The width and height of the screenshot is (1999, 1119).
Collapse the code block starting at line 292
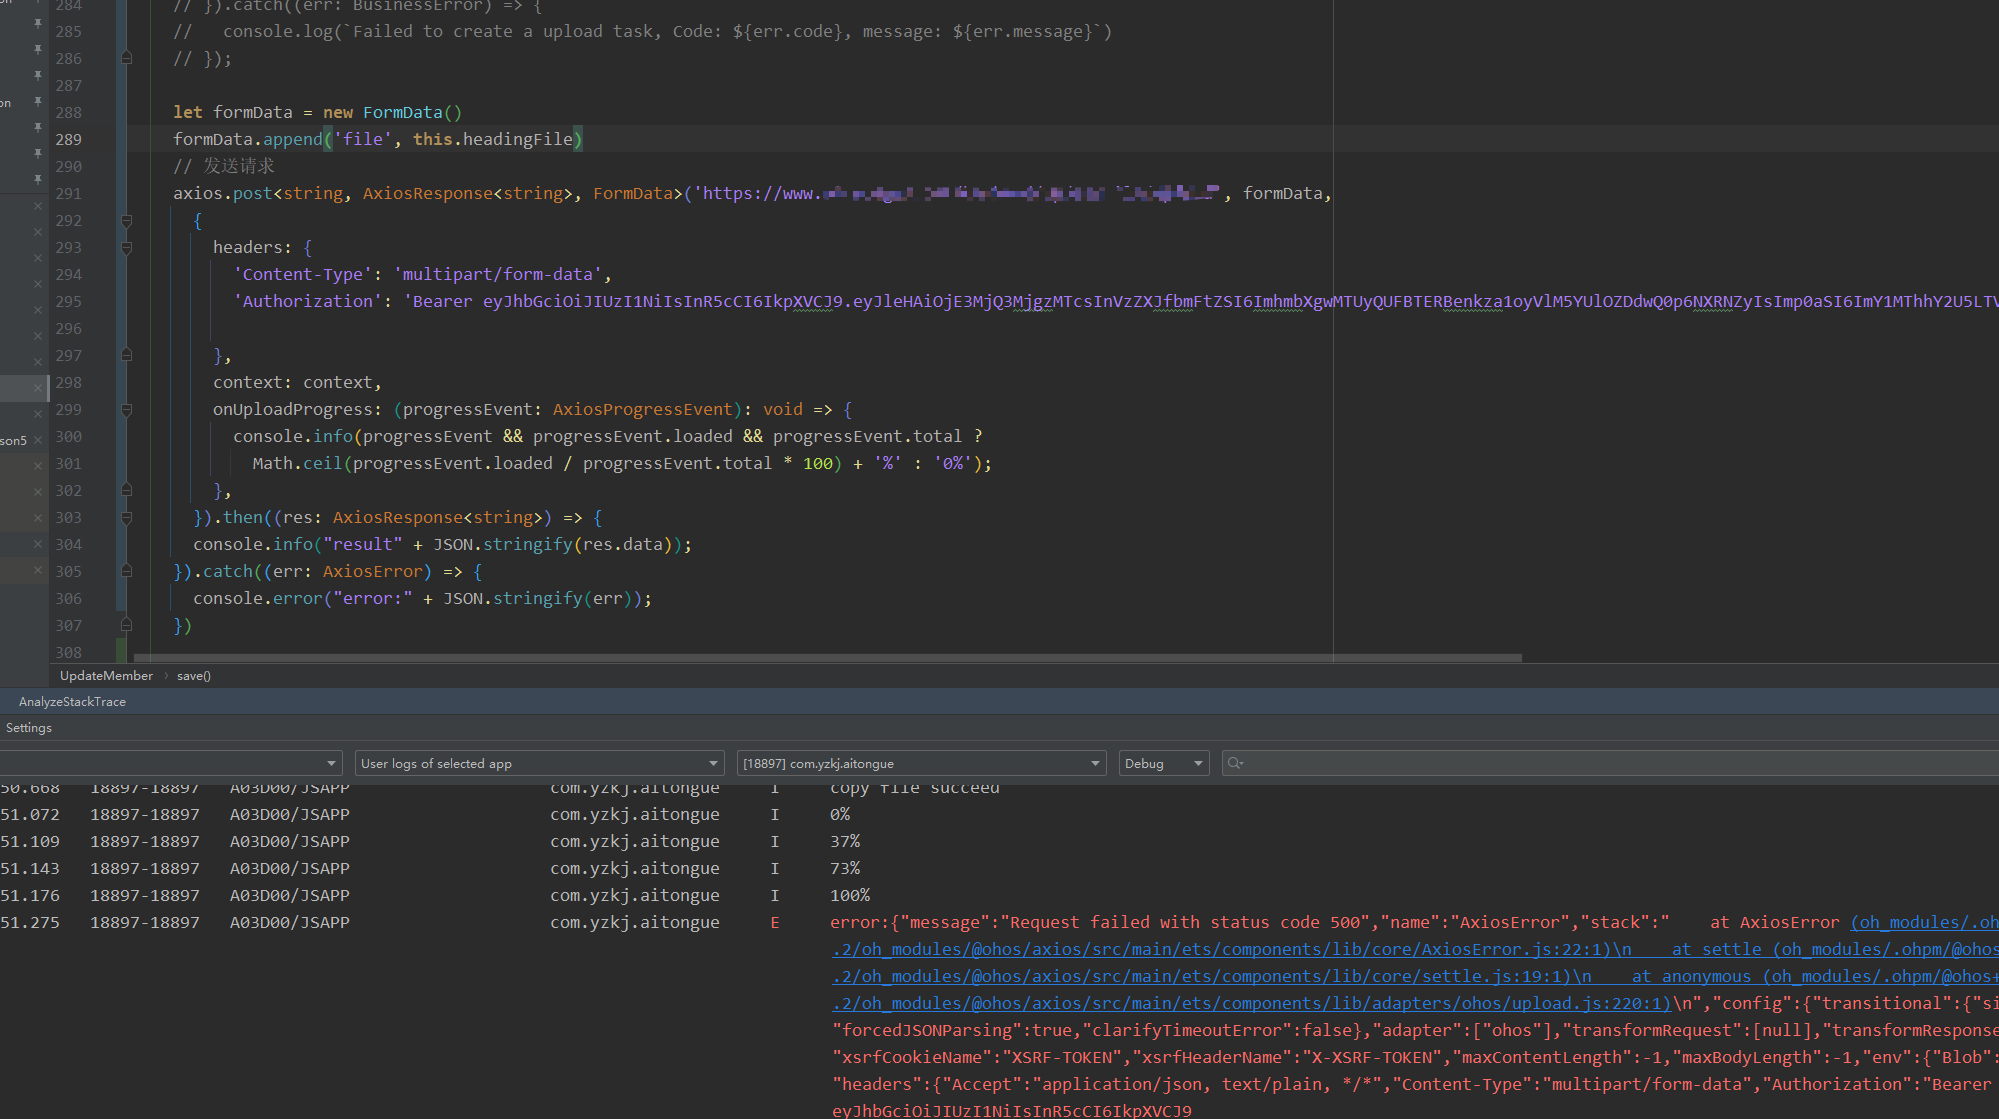point(127,220)
